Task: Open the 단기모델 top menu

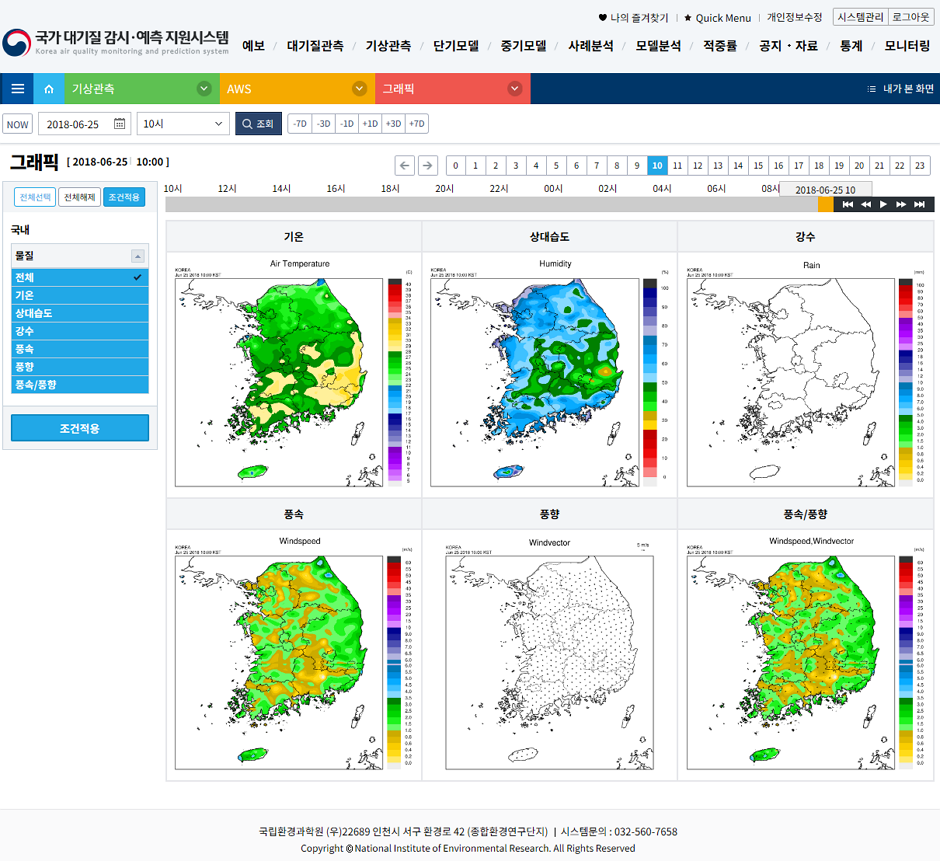Action: point(456,46)
